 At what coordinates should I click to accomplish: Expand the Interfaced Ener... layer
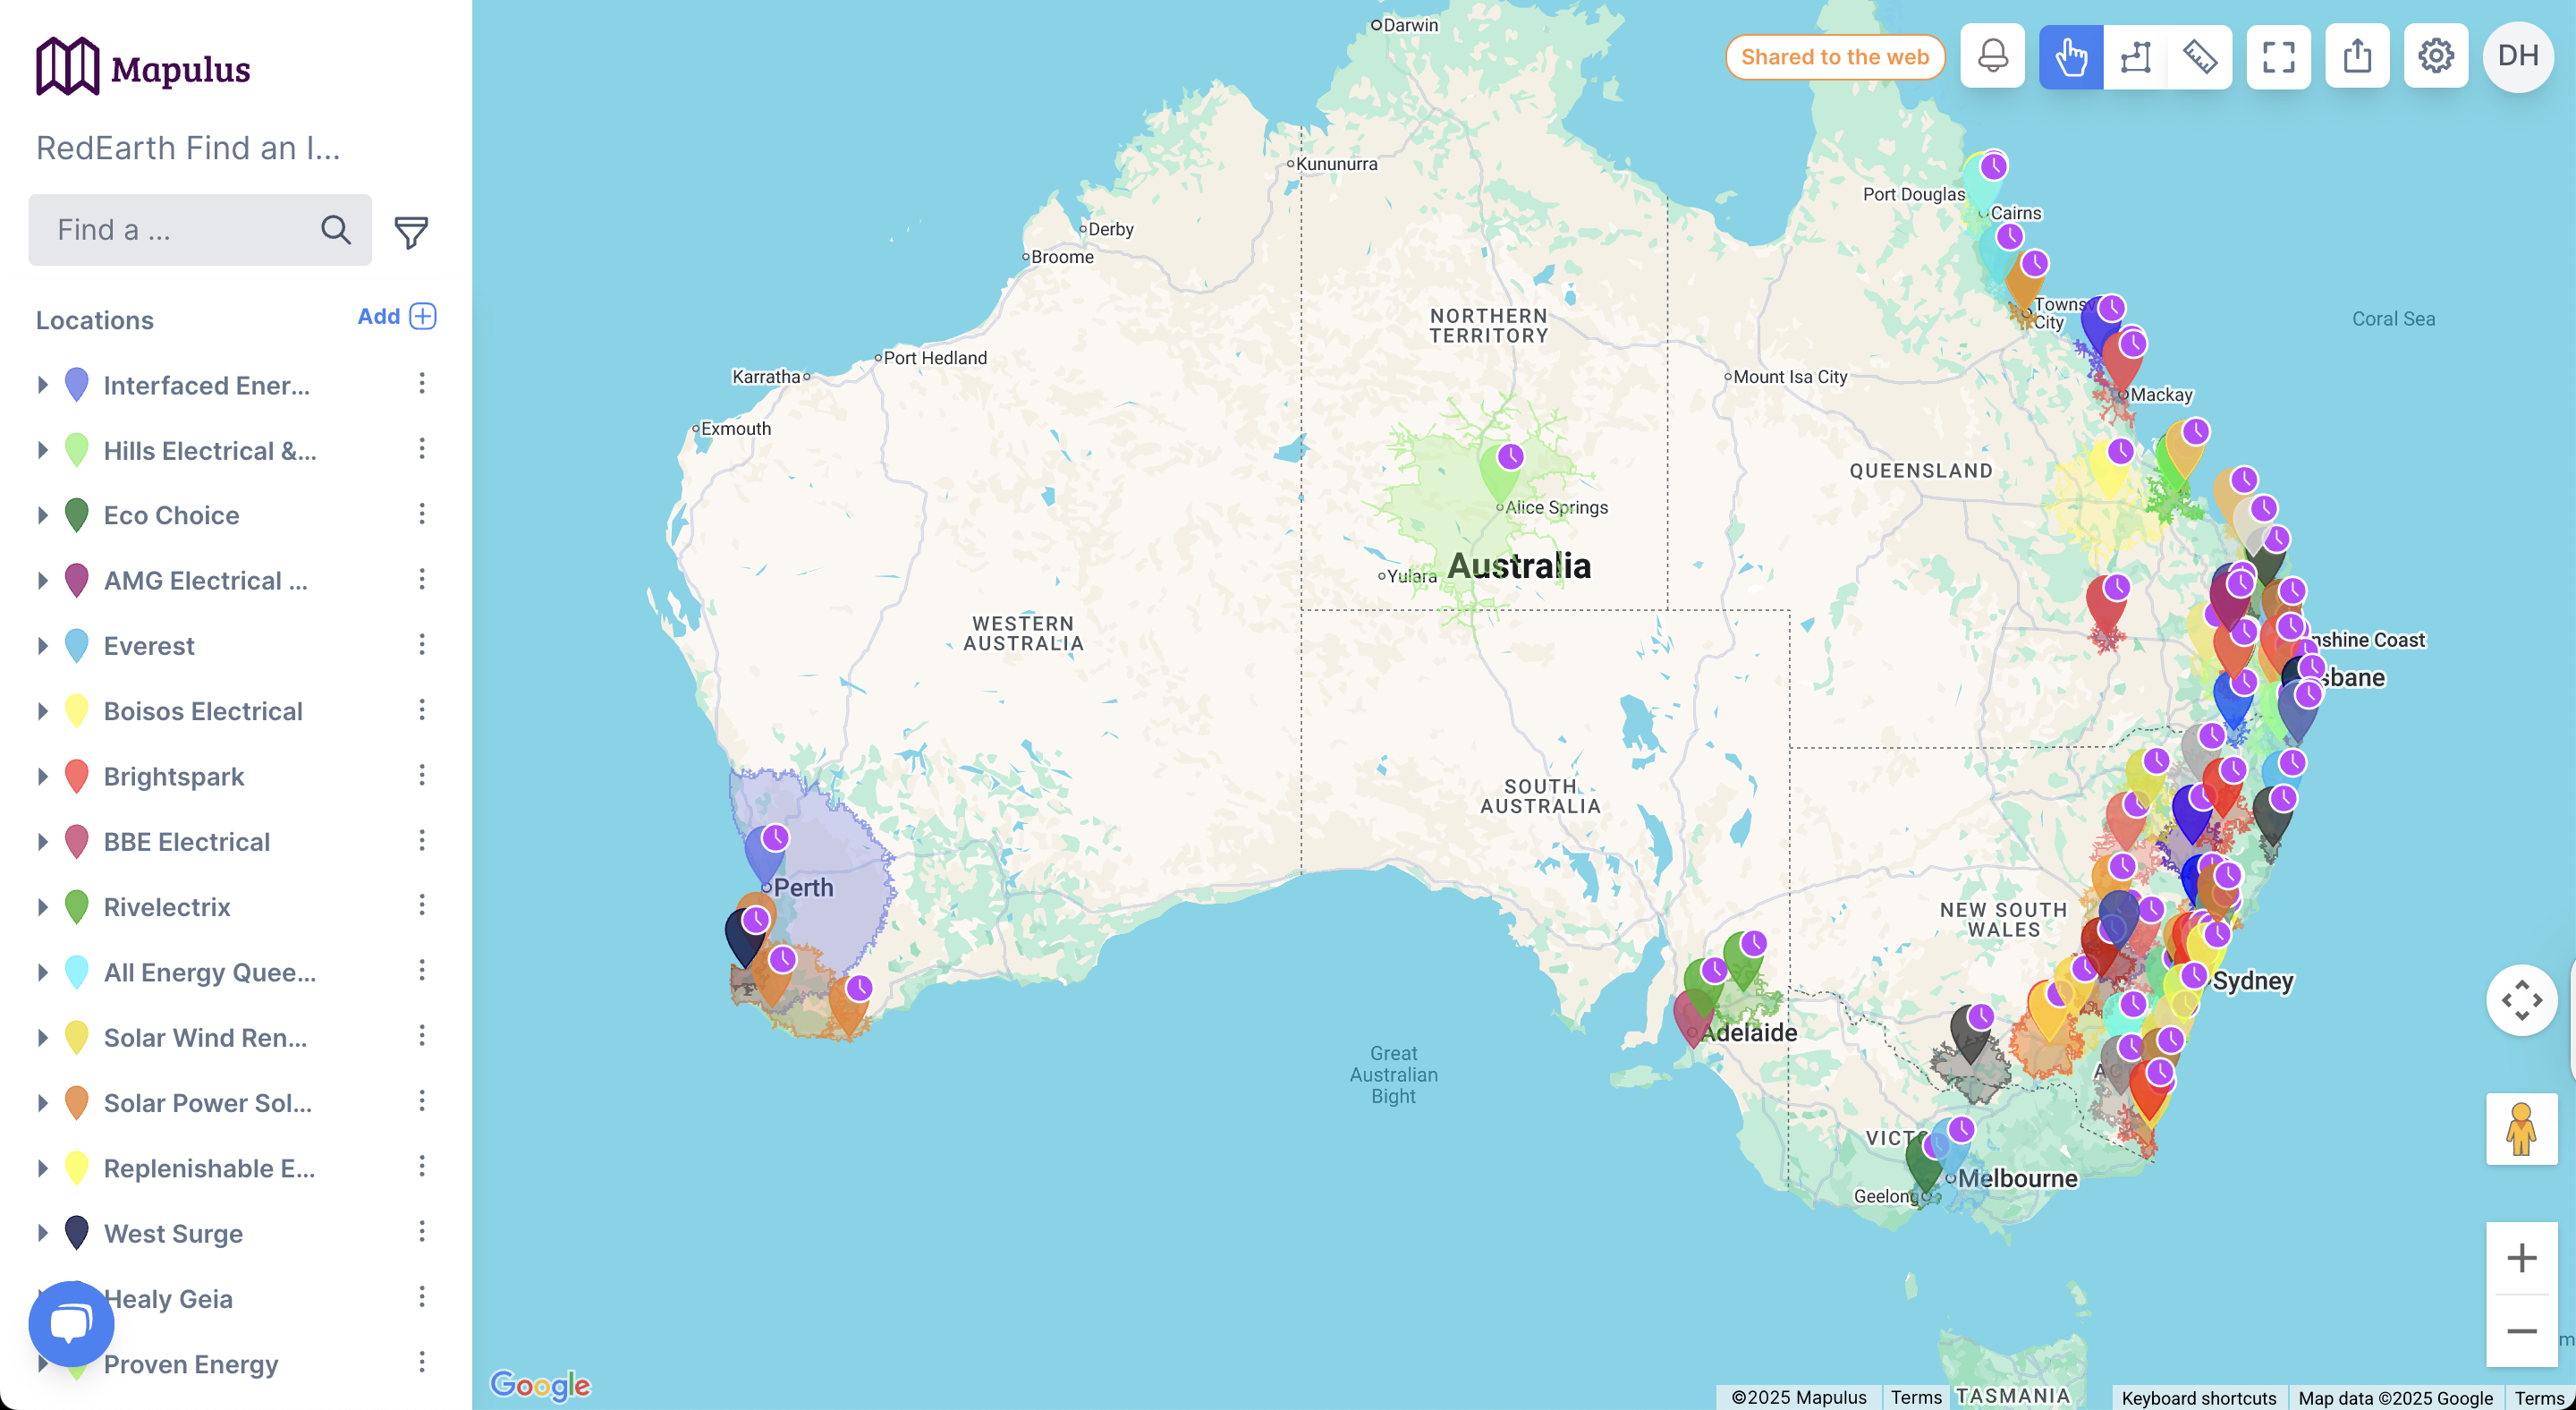43,385
